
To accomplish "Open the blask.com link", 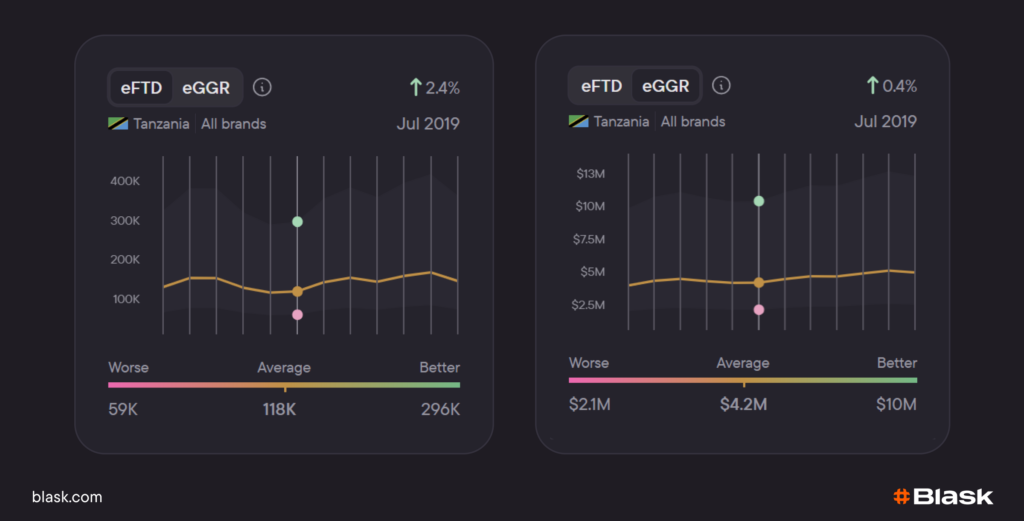I will (x=67, y=497).
